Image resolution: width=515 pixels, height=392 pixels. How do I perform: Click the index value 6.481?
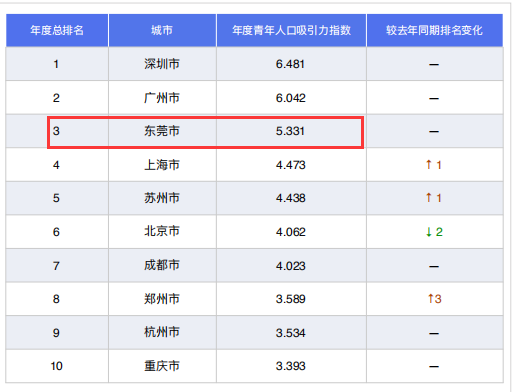(290, 64)
